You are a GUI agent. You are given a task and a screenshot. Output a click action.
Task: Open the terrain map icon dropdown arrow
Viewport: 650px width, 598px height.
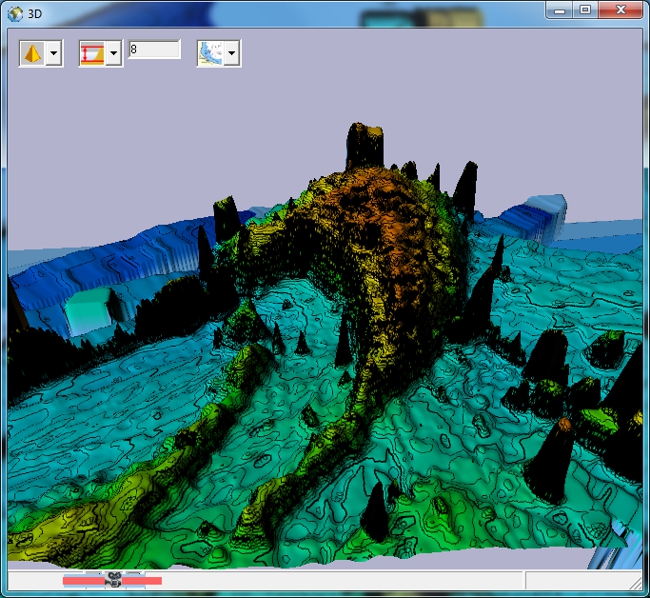pos(232,53)
